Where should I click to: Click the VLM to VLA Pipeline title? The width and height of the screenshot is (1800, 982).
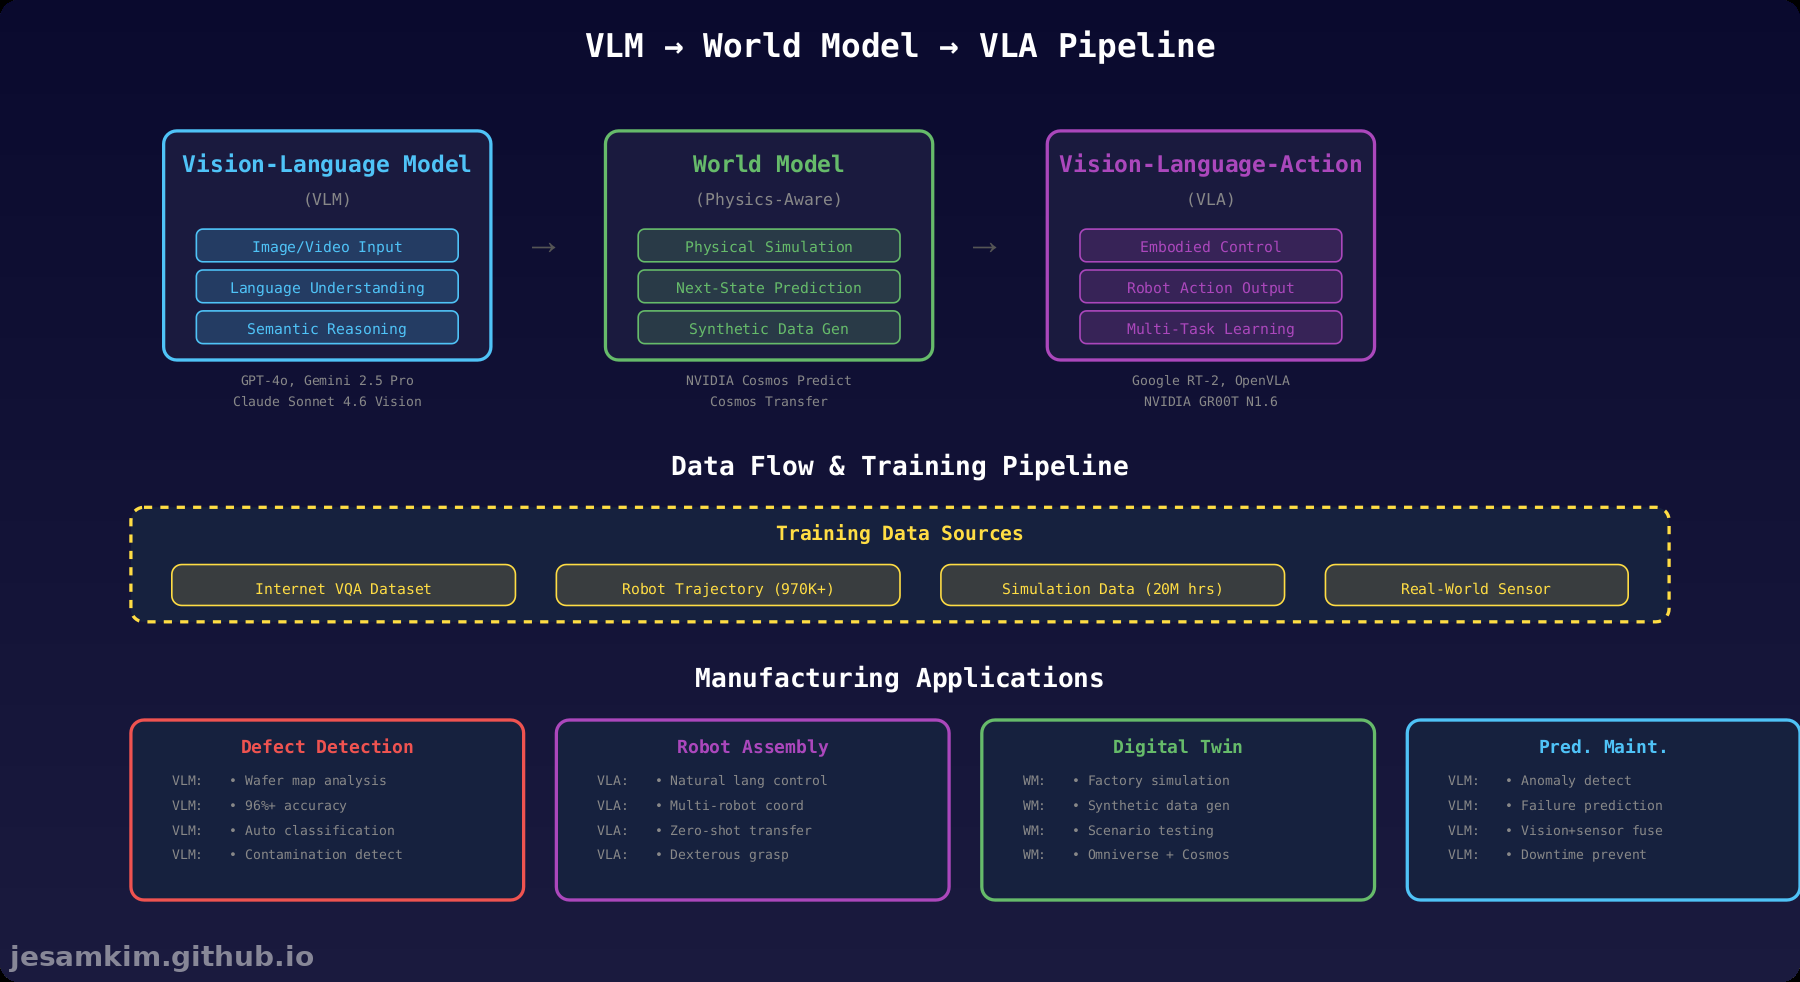899,44
